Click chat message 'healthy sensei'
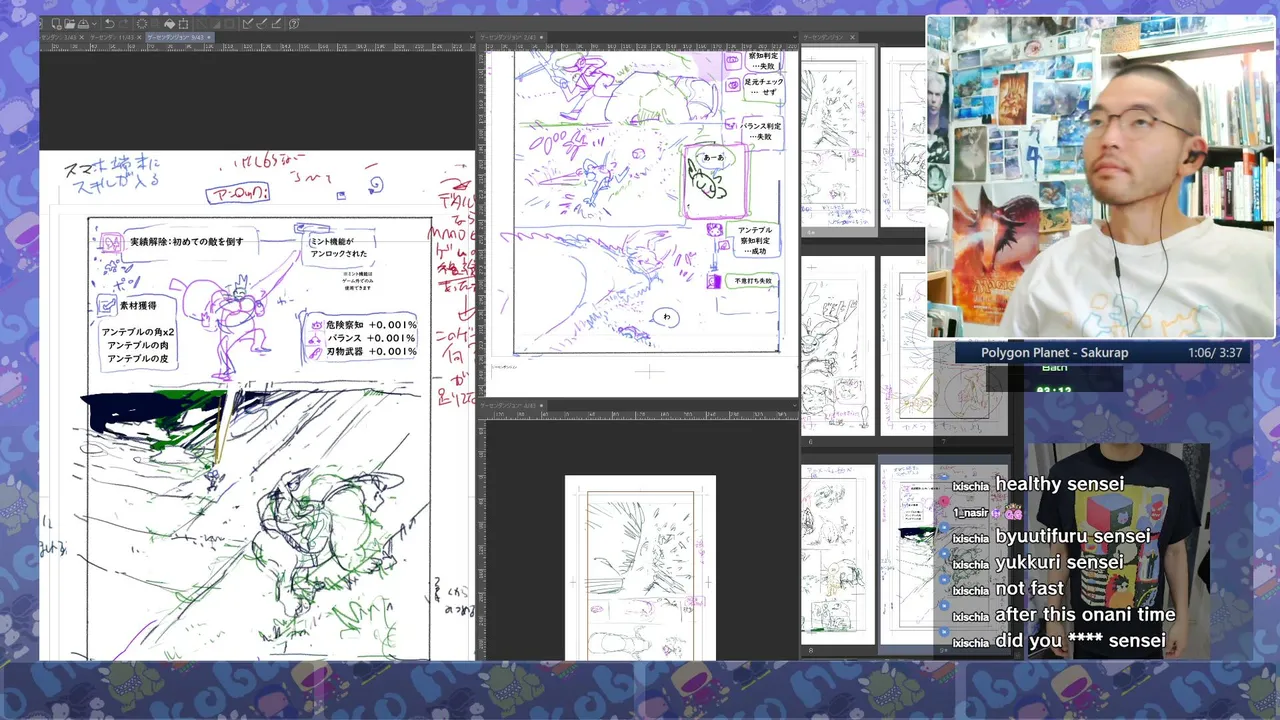The width and height of the screenshot is (1280, 720). tap(1060, 484)
